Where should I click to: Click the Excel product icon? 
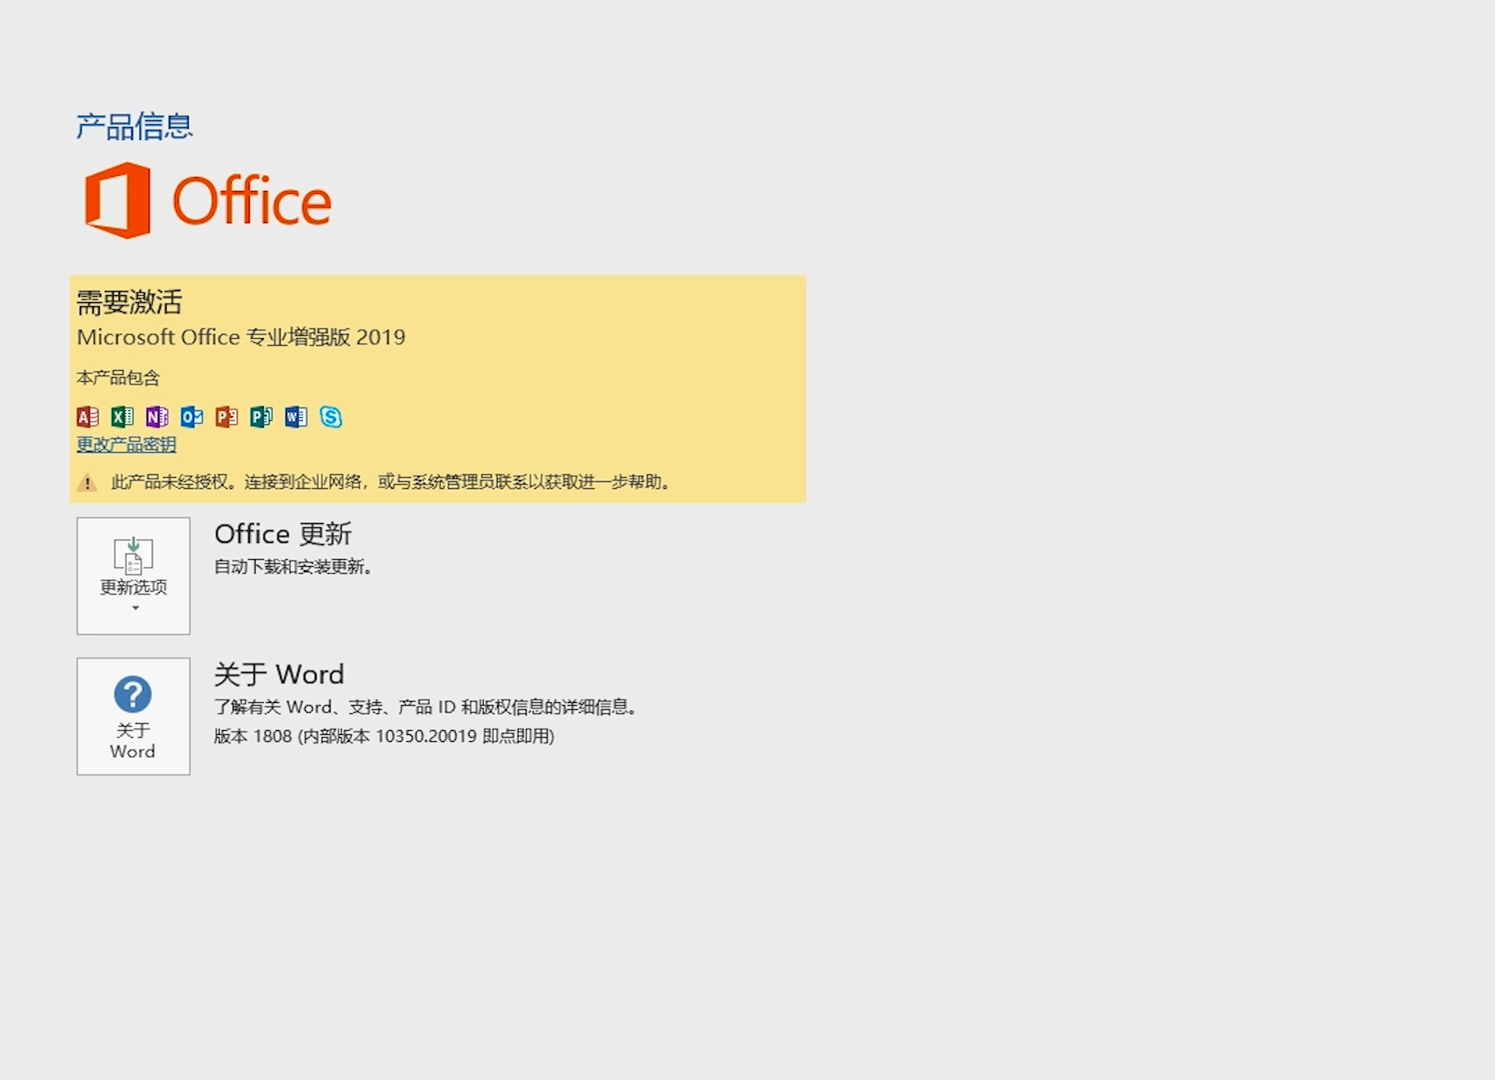pyautogui.click(x=121, y=417)
